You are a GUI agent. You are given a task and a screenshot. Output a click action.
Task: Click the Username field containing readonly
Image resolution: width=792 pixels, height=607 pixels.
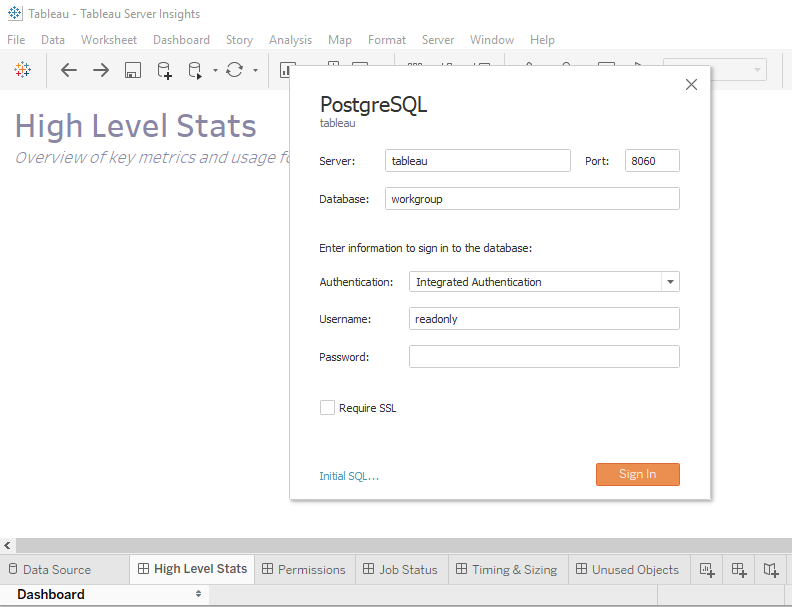[x=544, y=319]
